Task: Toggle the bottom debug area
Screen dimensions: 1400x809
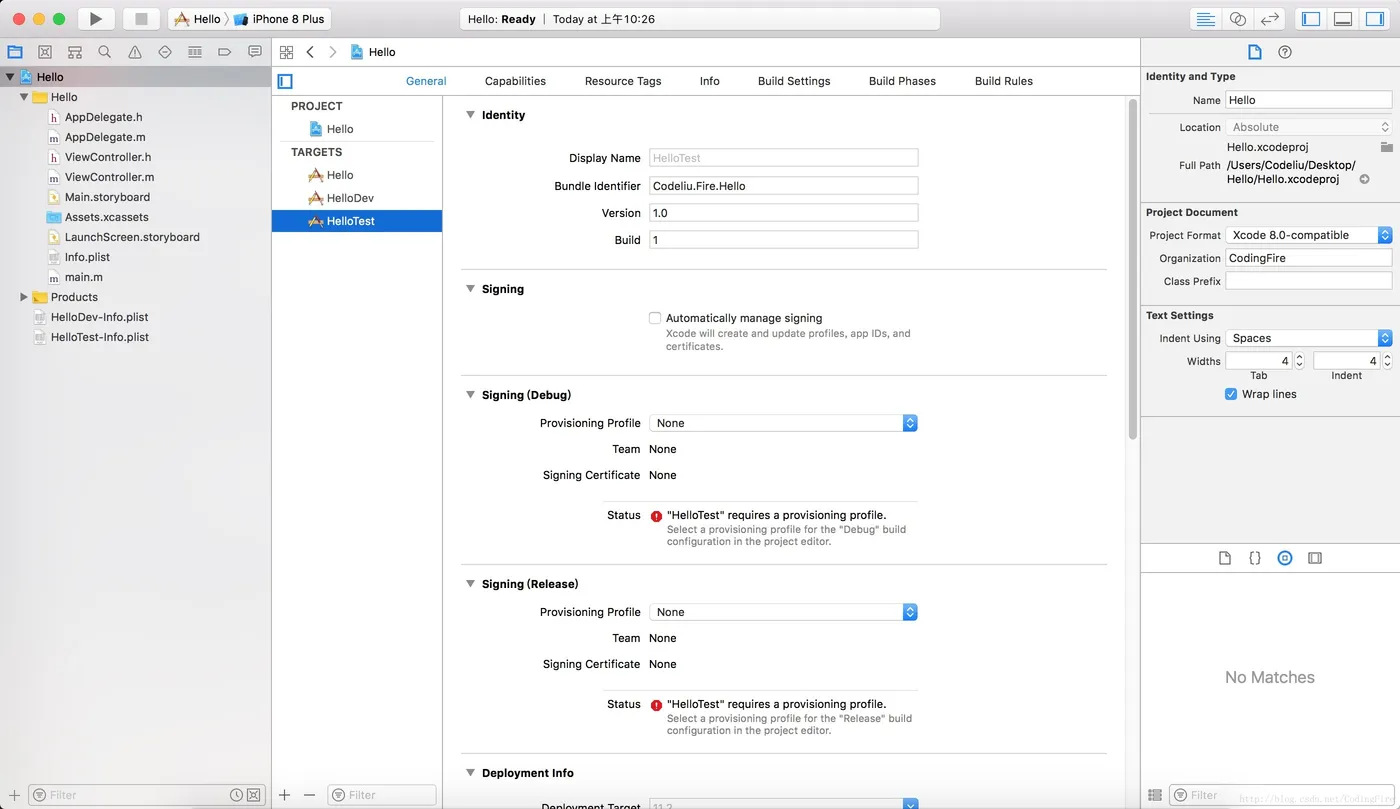Action: [x=1343, y=19]
